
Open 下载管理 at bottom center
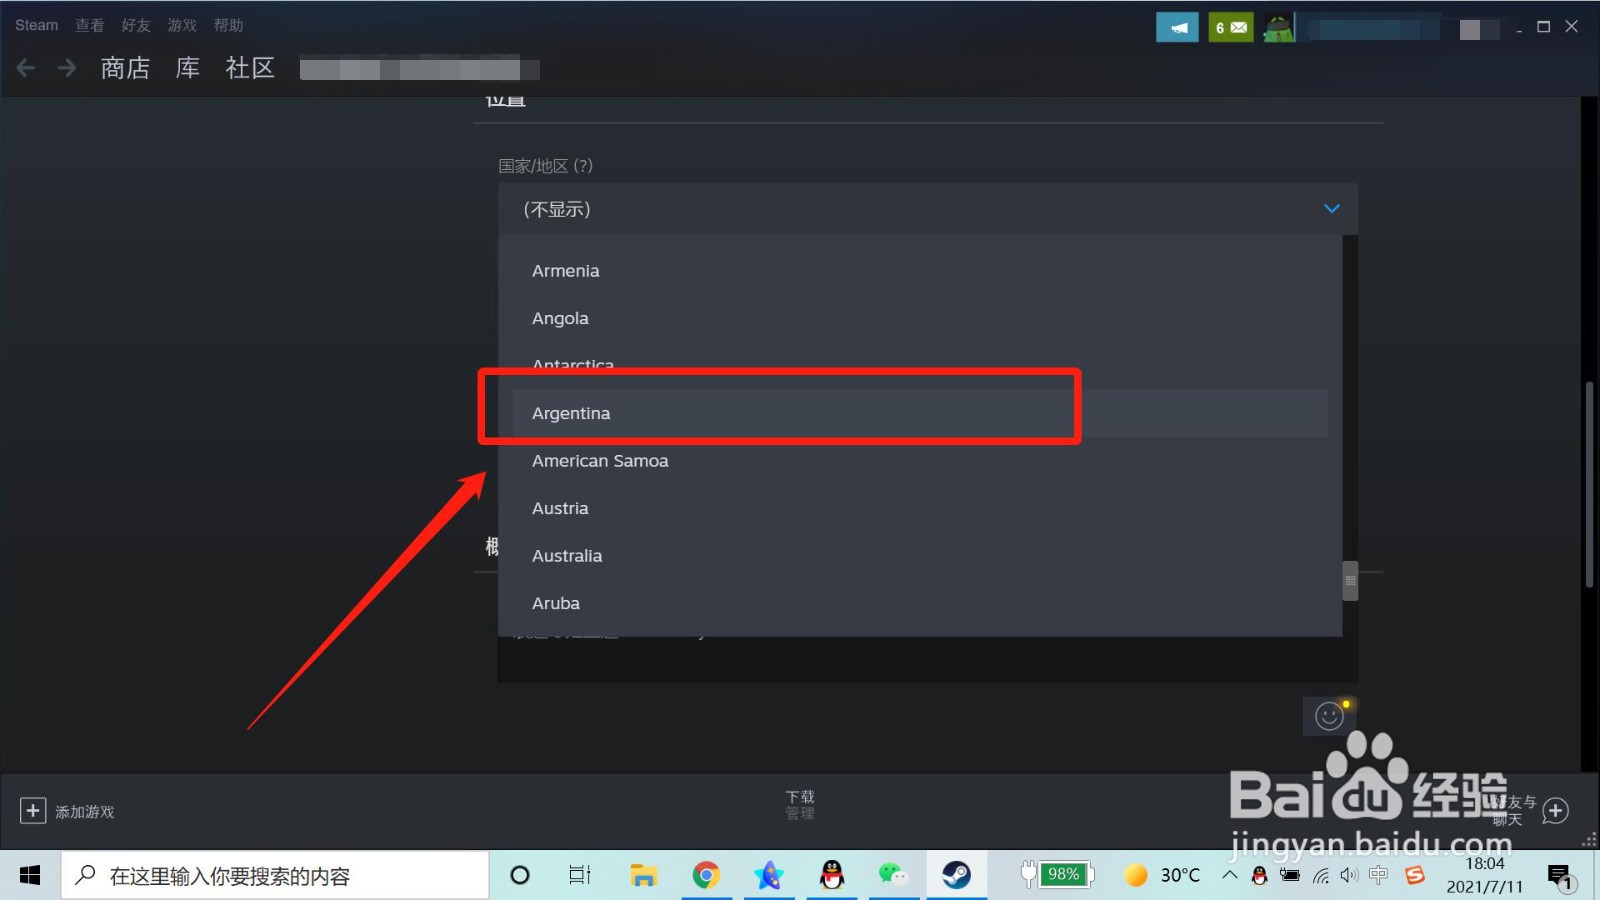coord(799,805)
